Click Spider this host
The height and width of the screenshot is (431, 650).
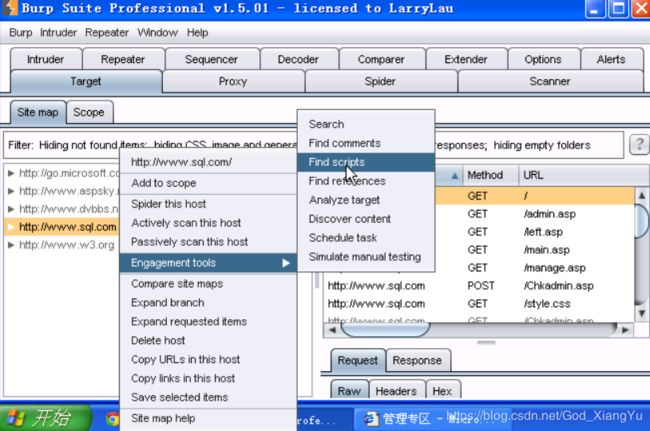coord(208,204)
